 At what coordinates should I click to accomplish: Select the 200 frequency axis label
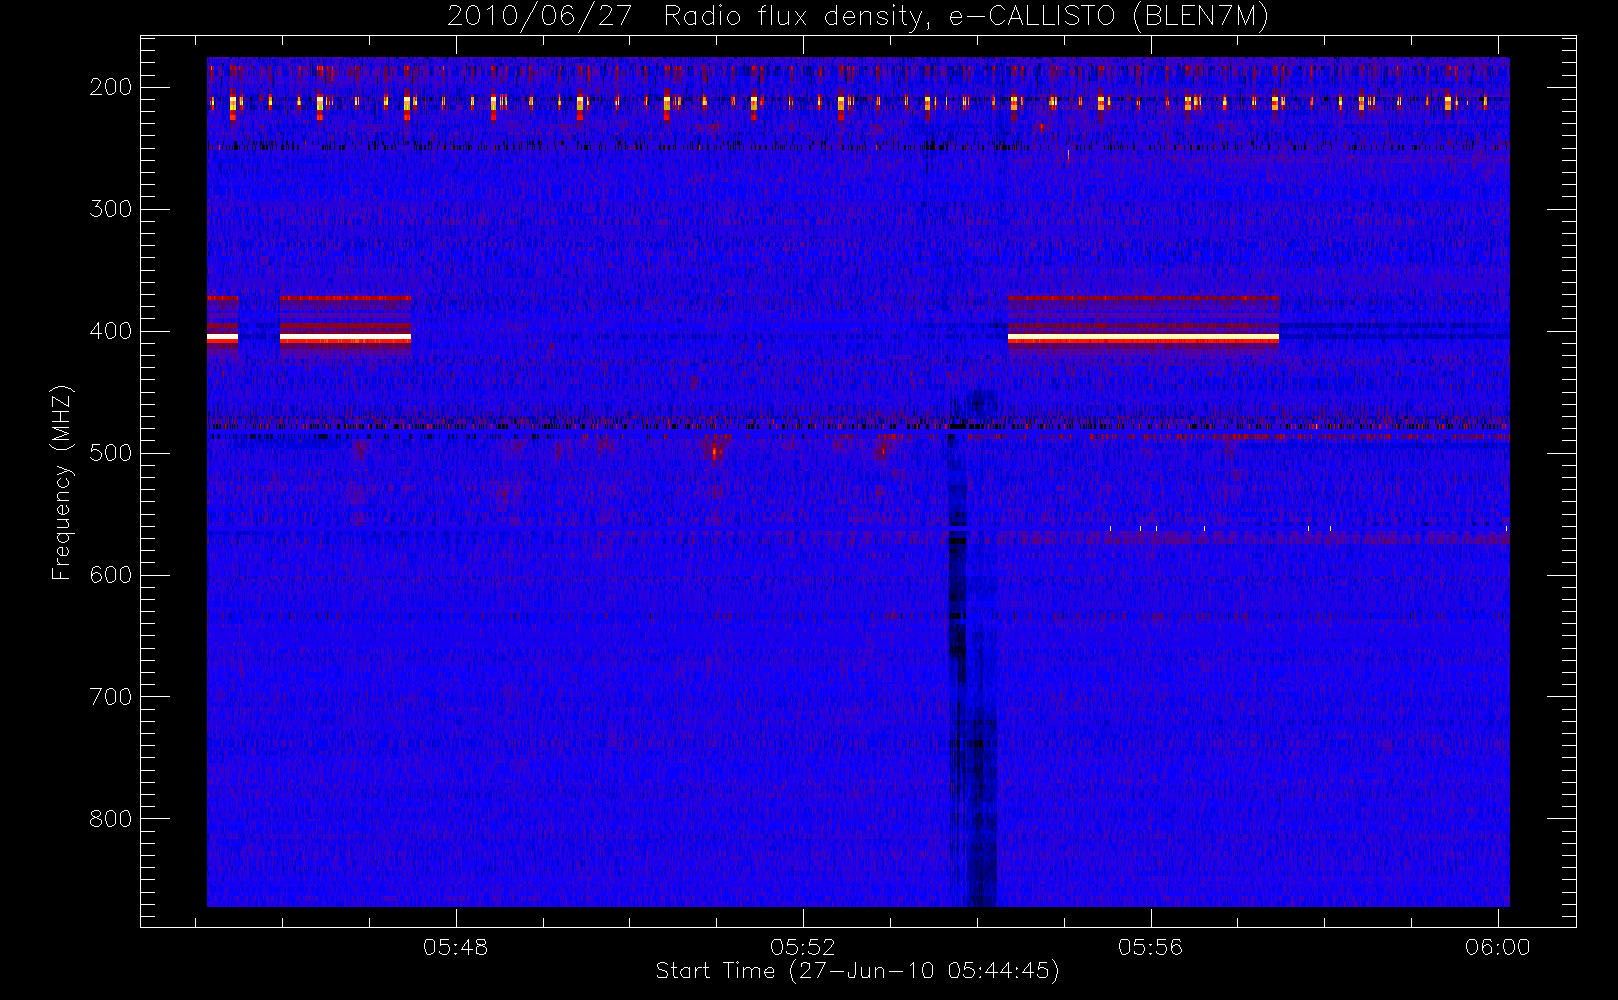pyautogui.click(x=110, y=87)
